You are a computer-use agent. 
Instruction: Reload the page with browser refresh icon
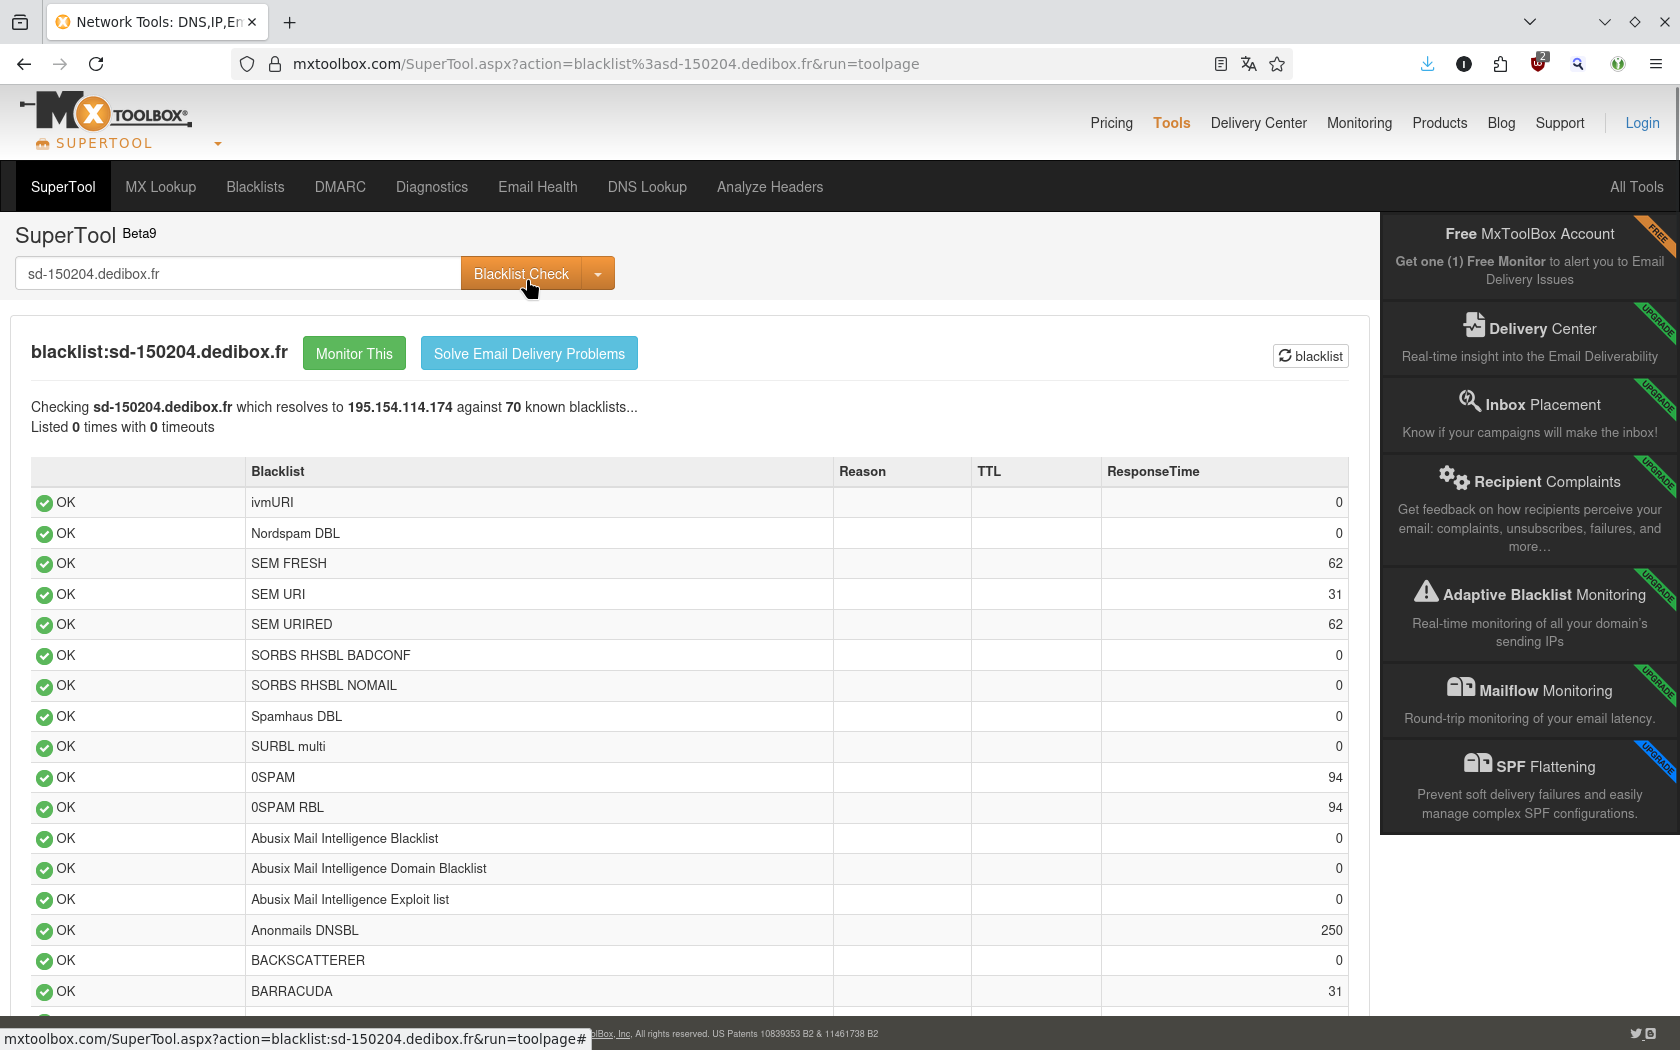coord(96,64)
